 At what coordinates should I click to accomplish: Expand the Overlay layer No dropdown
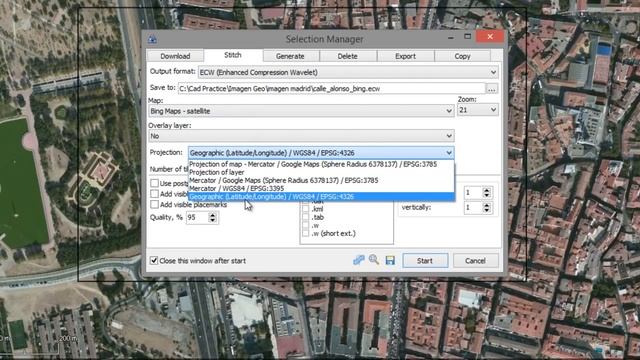coord(301,136)
